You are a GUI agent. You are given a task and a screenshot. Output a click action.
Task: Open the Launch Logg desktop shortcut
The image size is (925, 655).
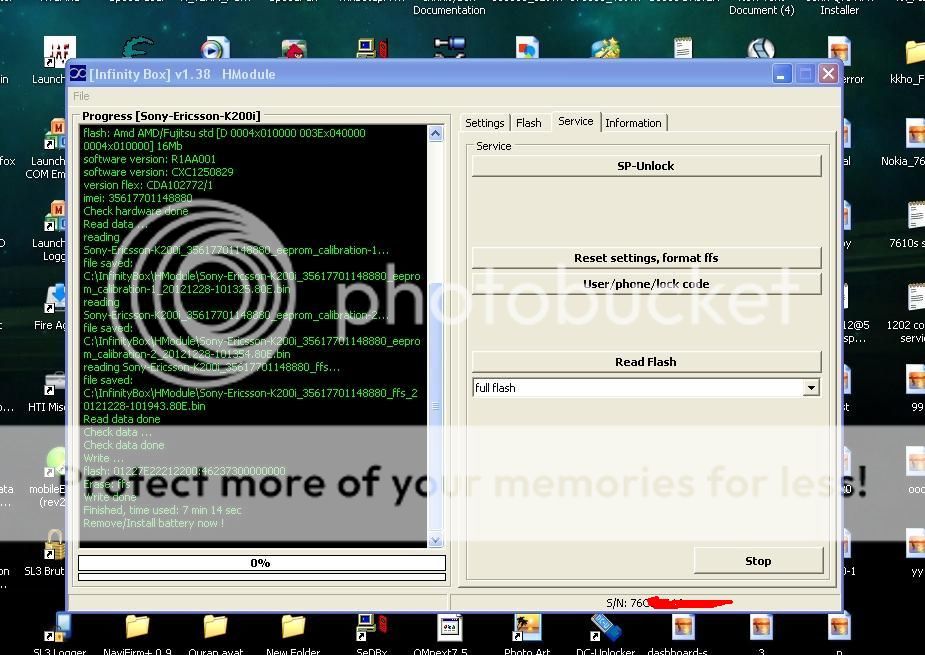click(57, 216)
